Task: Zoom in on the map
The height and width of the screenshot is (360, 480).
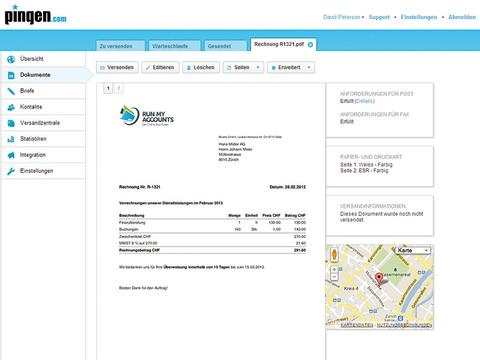Action: pyautogui.click(x=334, y=269)
